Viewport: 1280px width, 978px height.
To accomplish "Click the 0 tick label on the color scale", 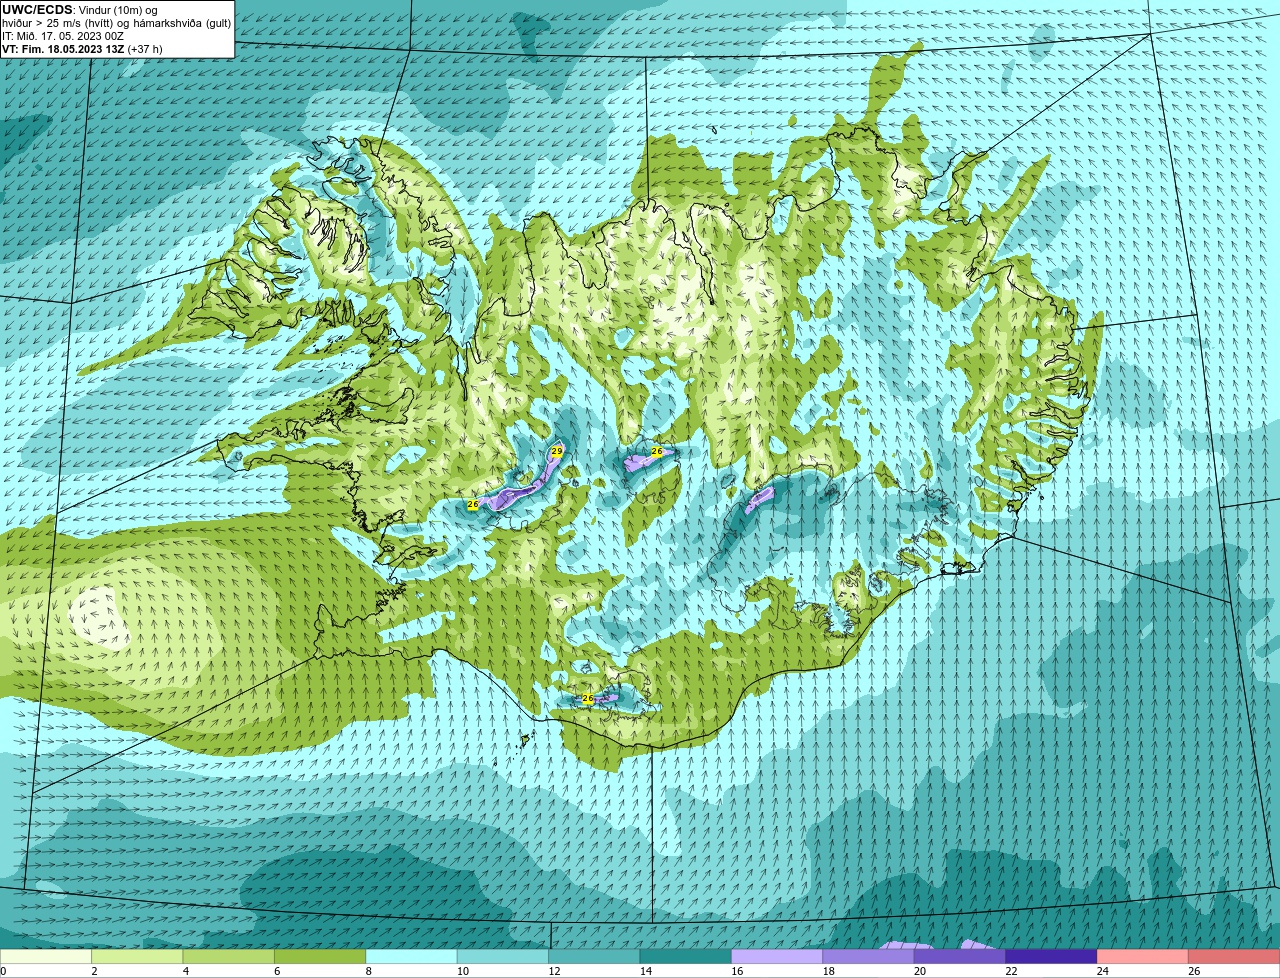I will coord(3,971).
